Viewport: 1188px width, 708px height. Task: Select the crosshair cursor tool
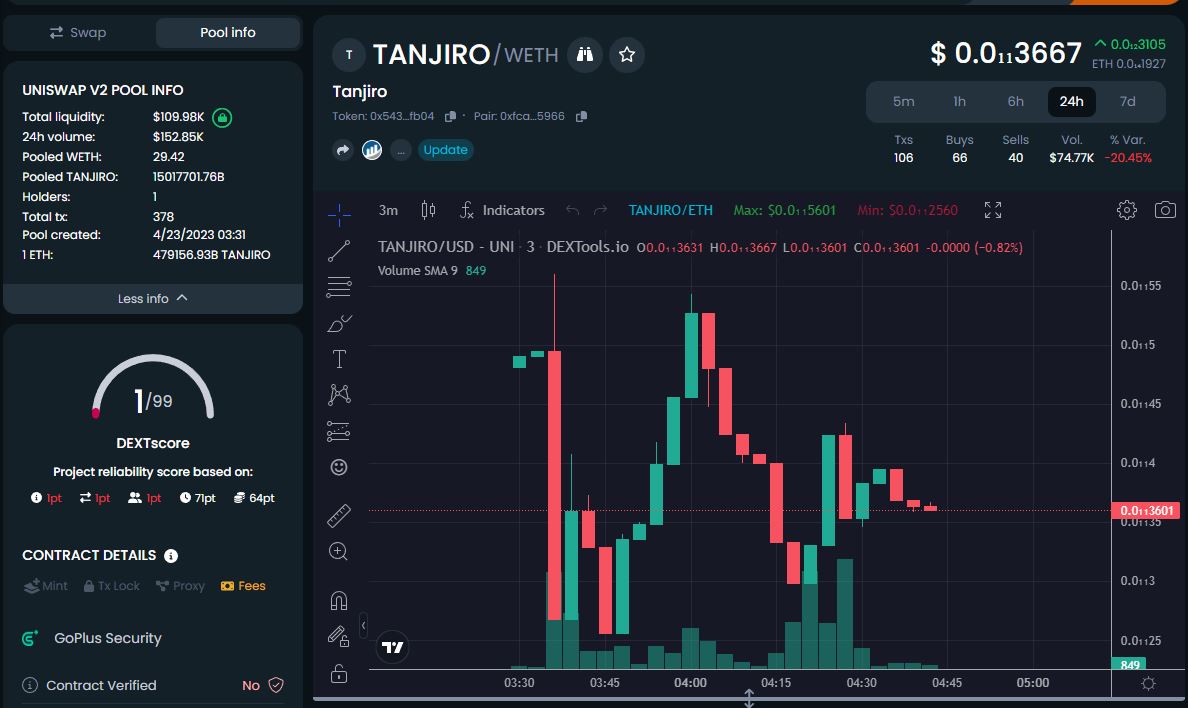(339, 215)
